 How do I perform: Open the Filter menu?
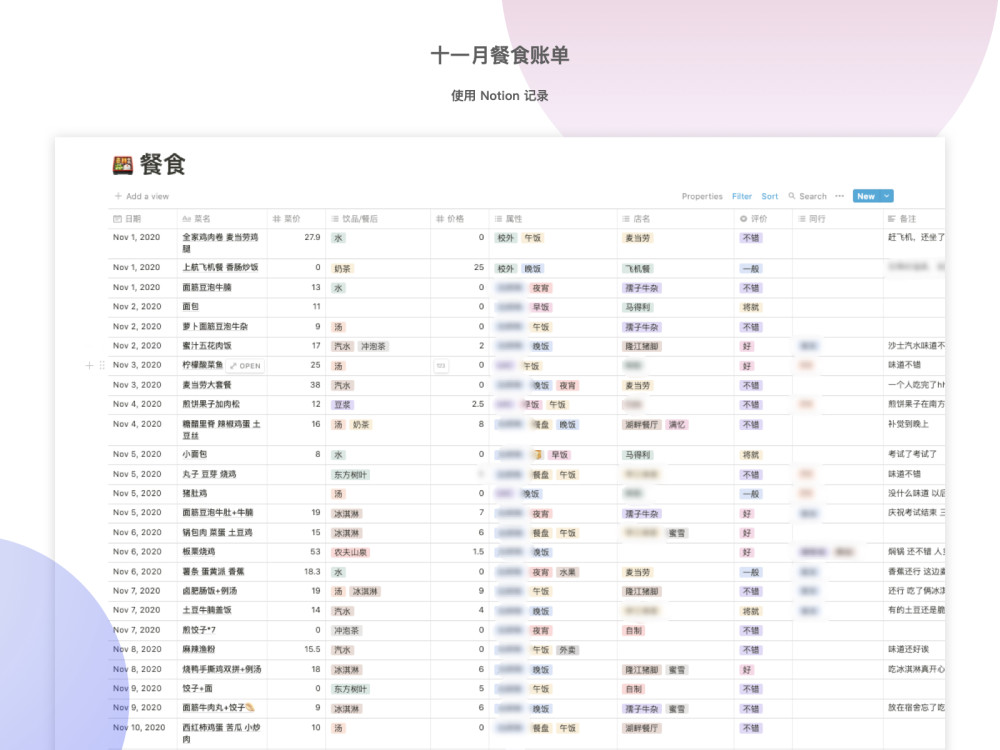pos(742,196)
